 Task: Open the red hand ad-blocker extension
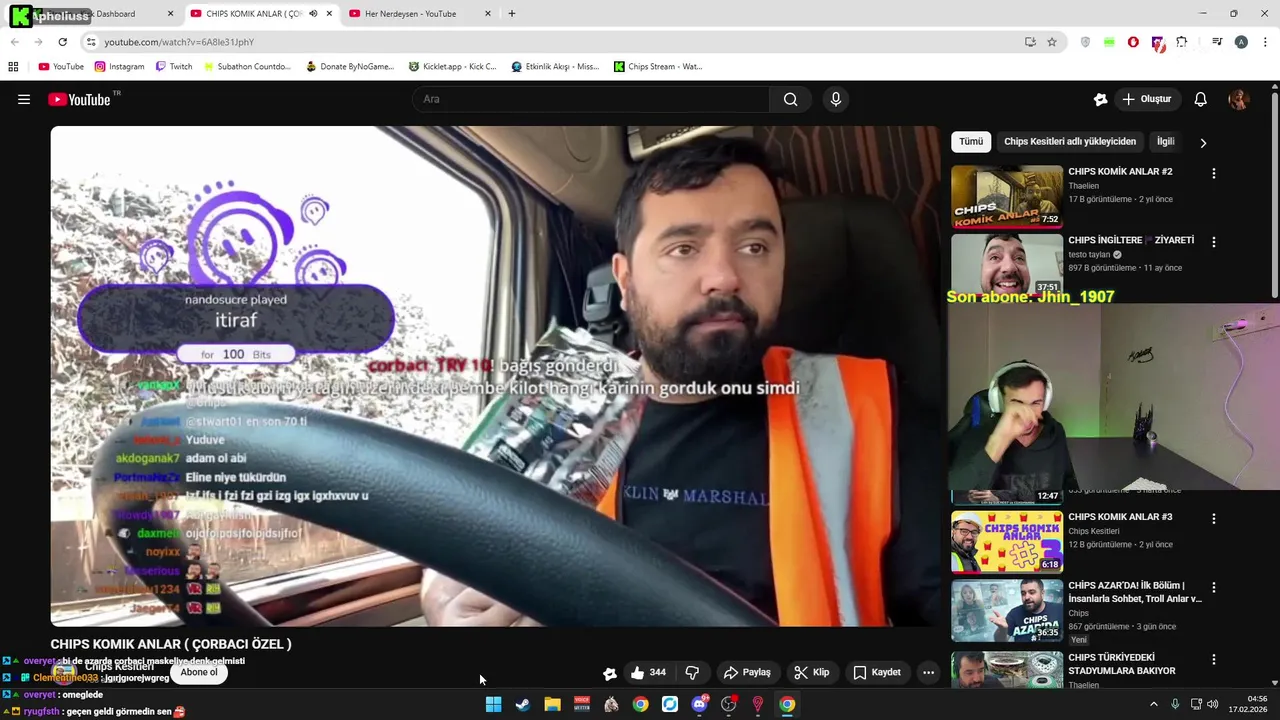1133,42
